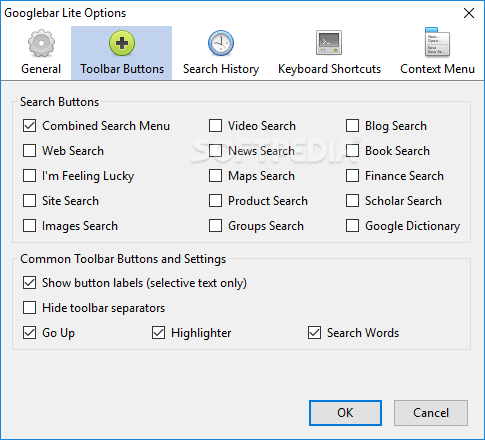Confirm settings with the OK button
The image size is (485, 440).
[x=345, y=413]
